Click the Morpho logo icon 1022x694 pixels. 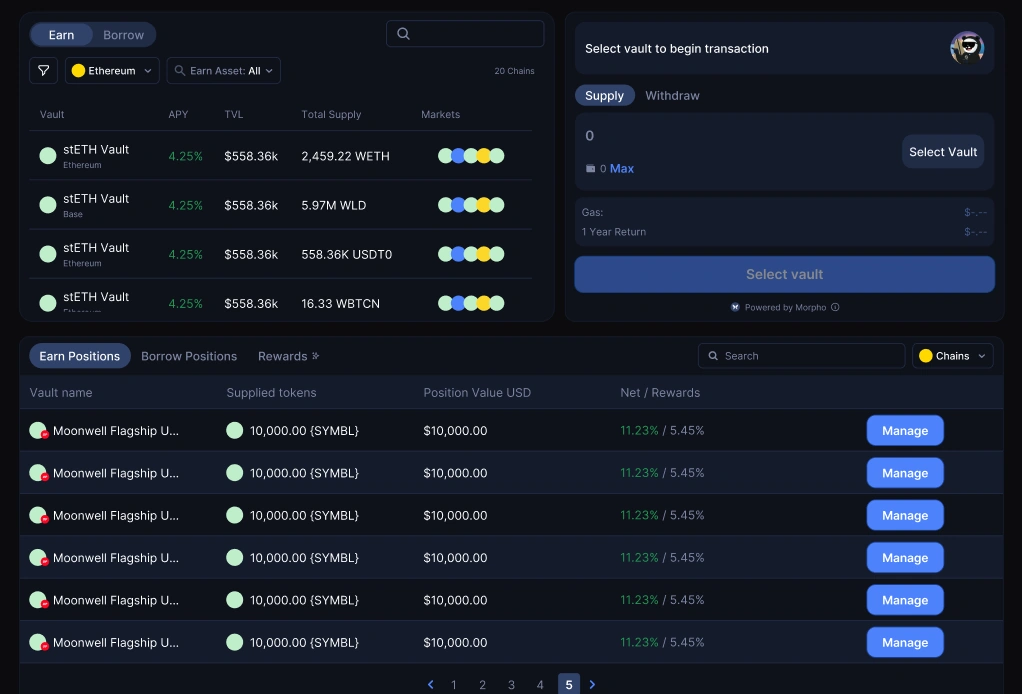[x=735, y=307]
